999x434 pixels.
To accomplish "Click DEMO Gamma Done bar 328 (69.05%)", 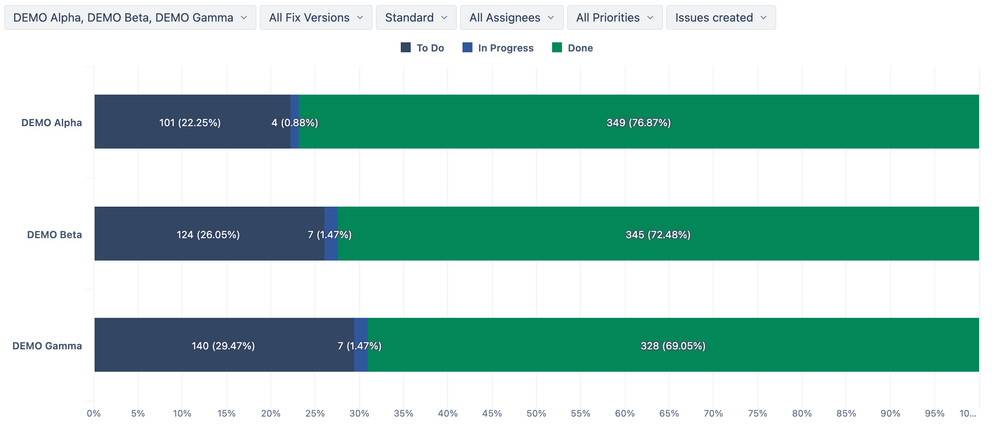I will (x=673, y=345).
